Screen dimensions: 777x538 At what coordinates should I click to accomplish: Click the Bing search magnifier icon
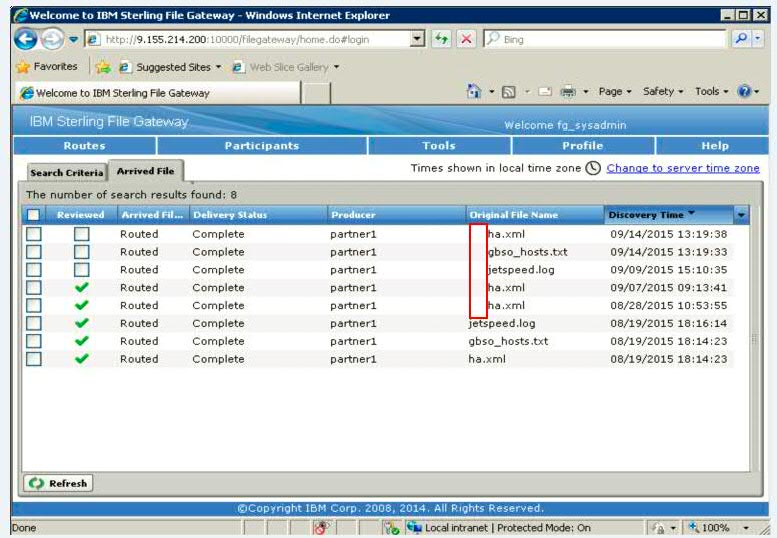point(741,39)
